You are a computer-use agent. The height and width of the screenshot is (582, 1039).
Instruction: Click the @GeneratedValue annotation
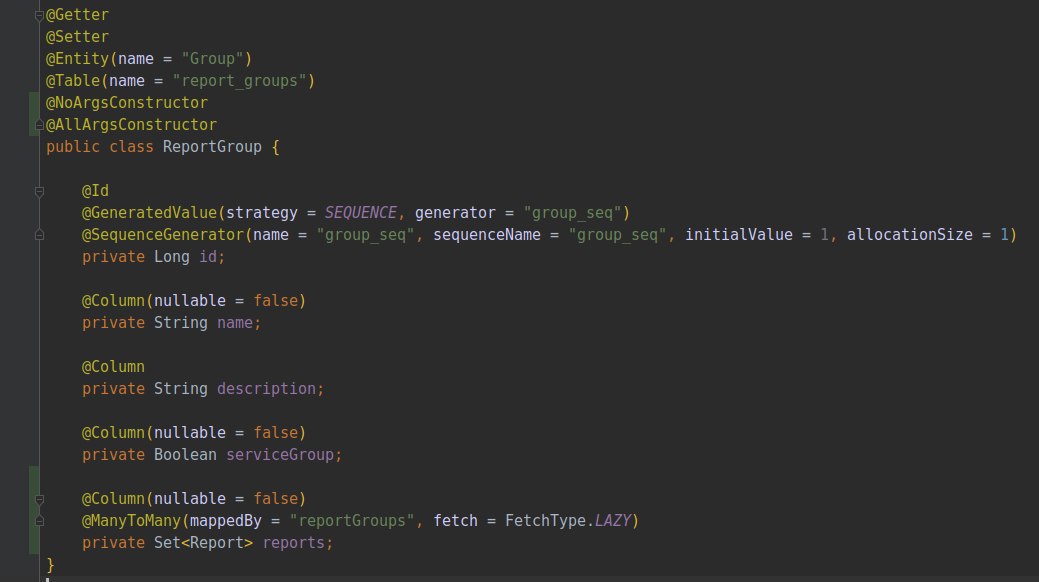(149, 212)
